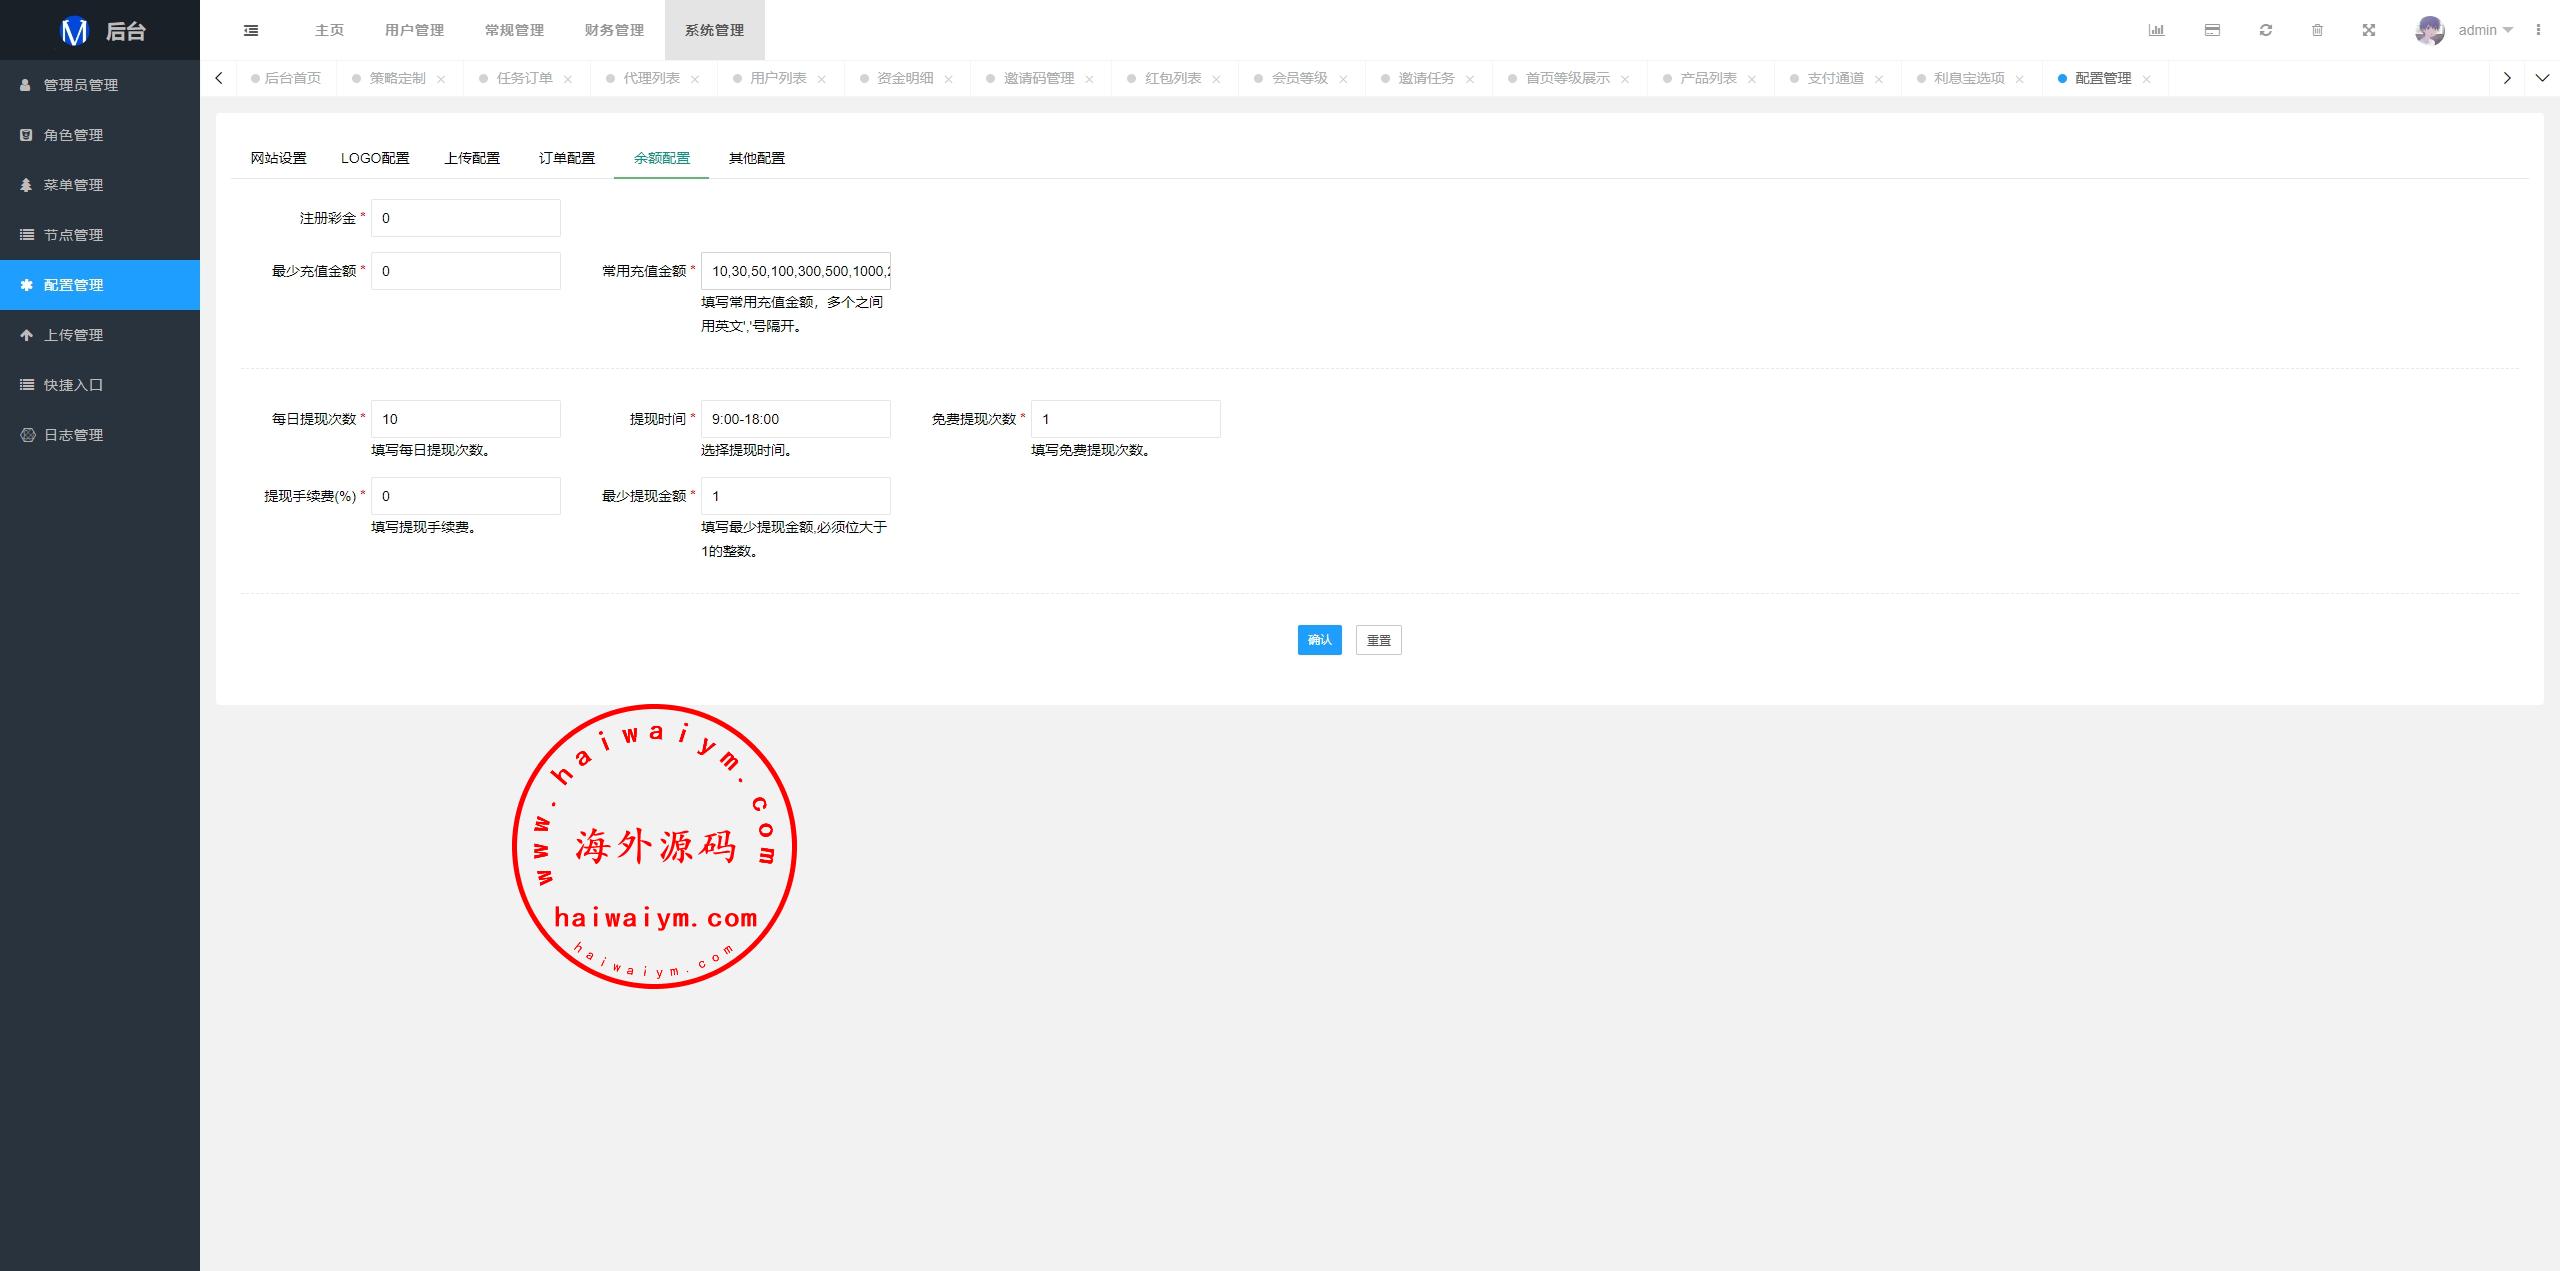Click the card icon in top header

(x=2212, y=30)
